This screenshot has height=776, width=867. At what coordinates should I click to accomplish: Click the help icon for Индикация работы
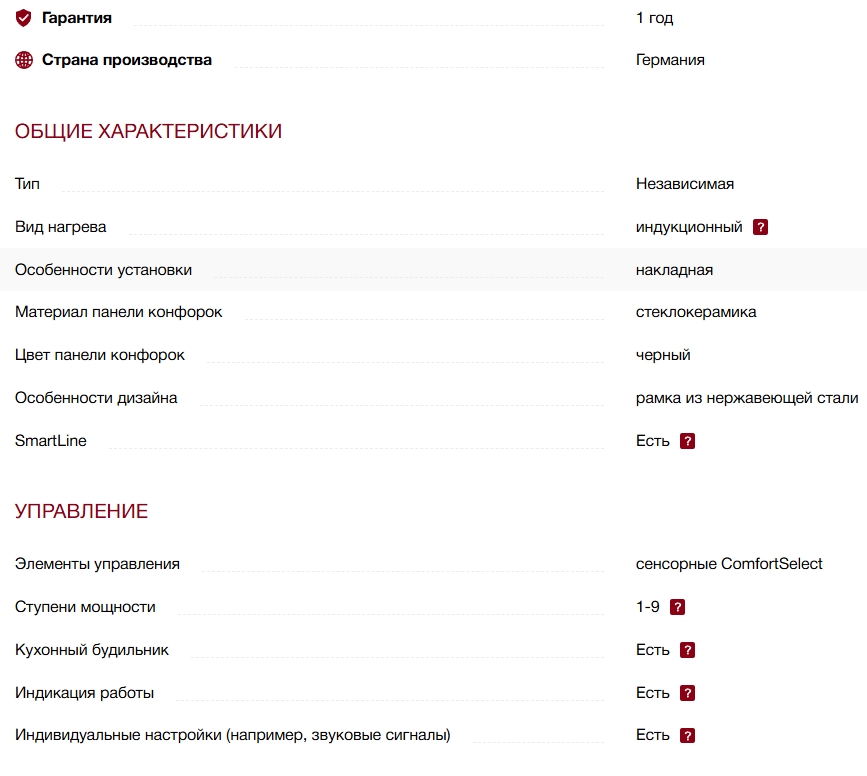(687, 693)
